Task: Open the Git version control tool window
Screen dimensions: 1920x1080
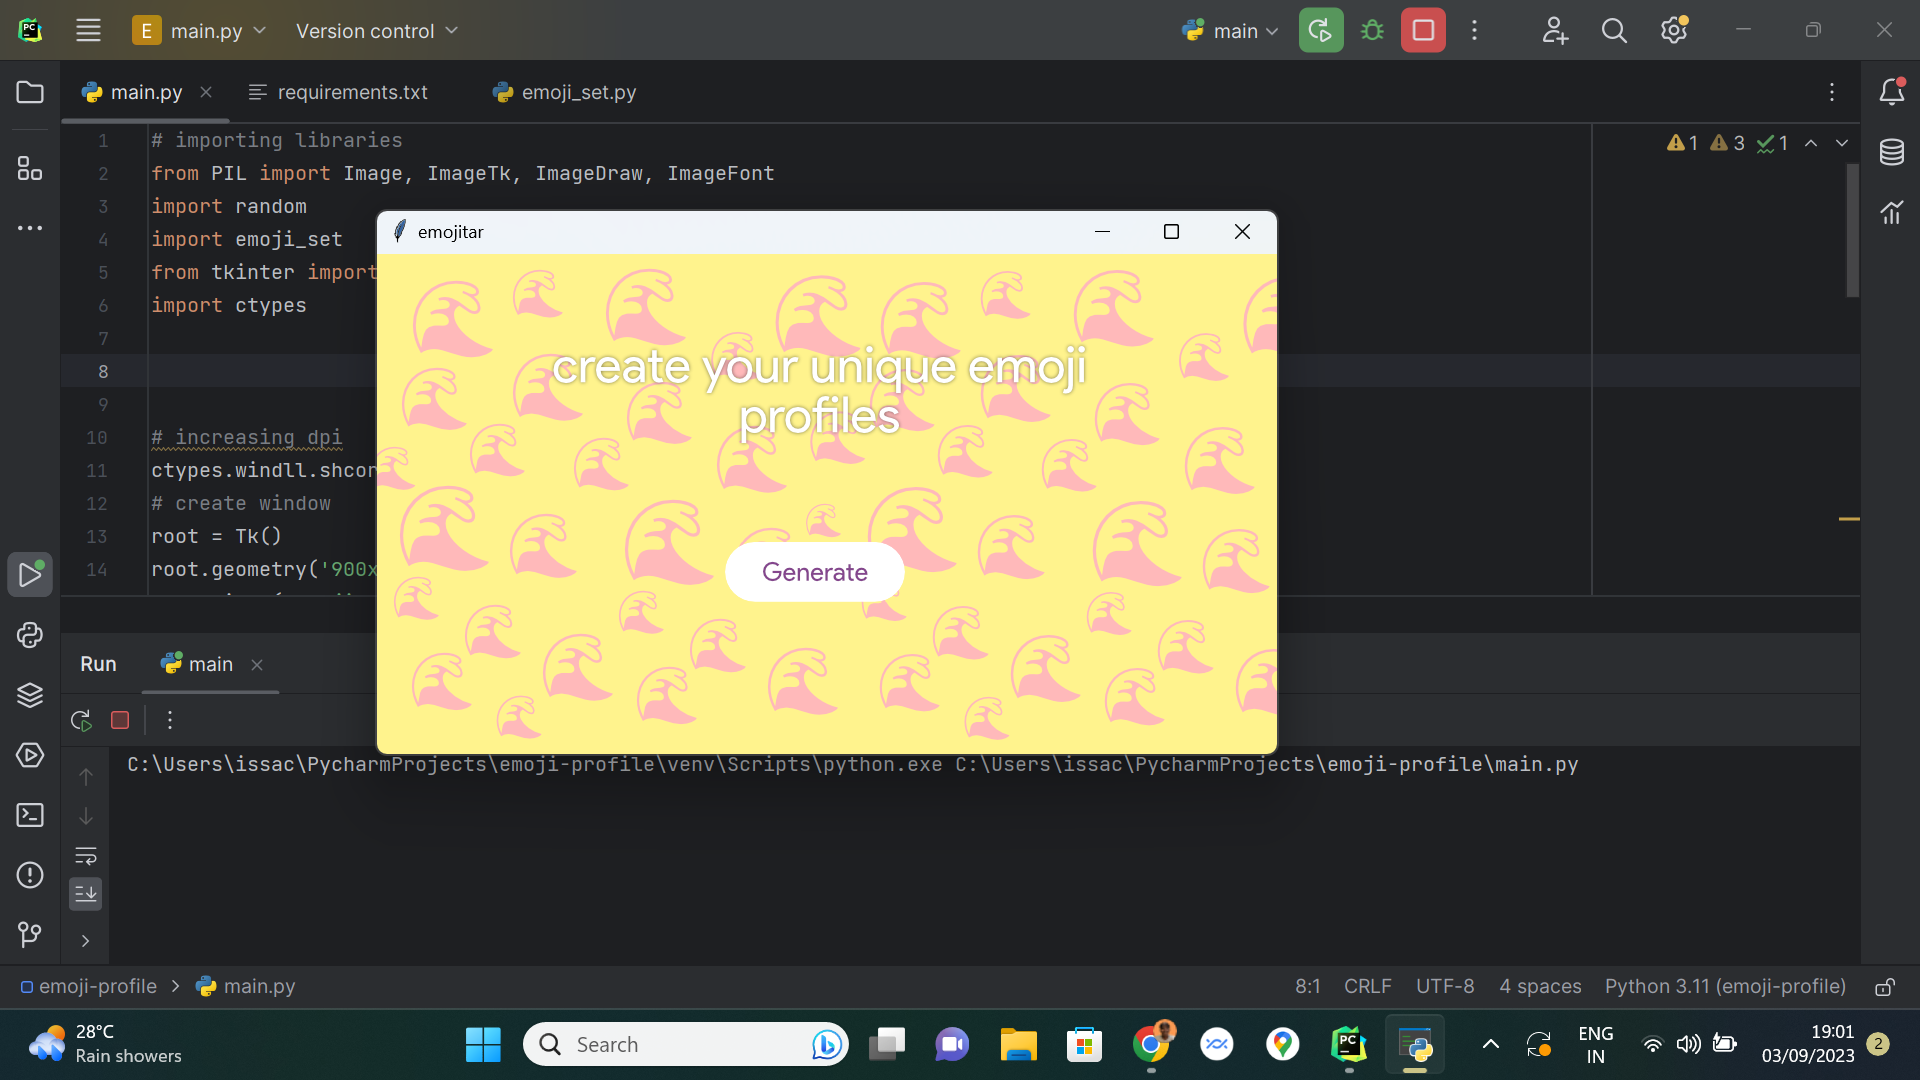Action: pyautogui.click(x=30, y=935)
